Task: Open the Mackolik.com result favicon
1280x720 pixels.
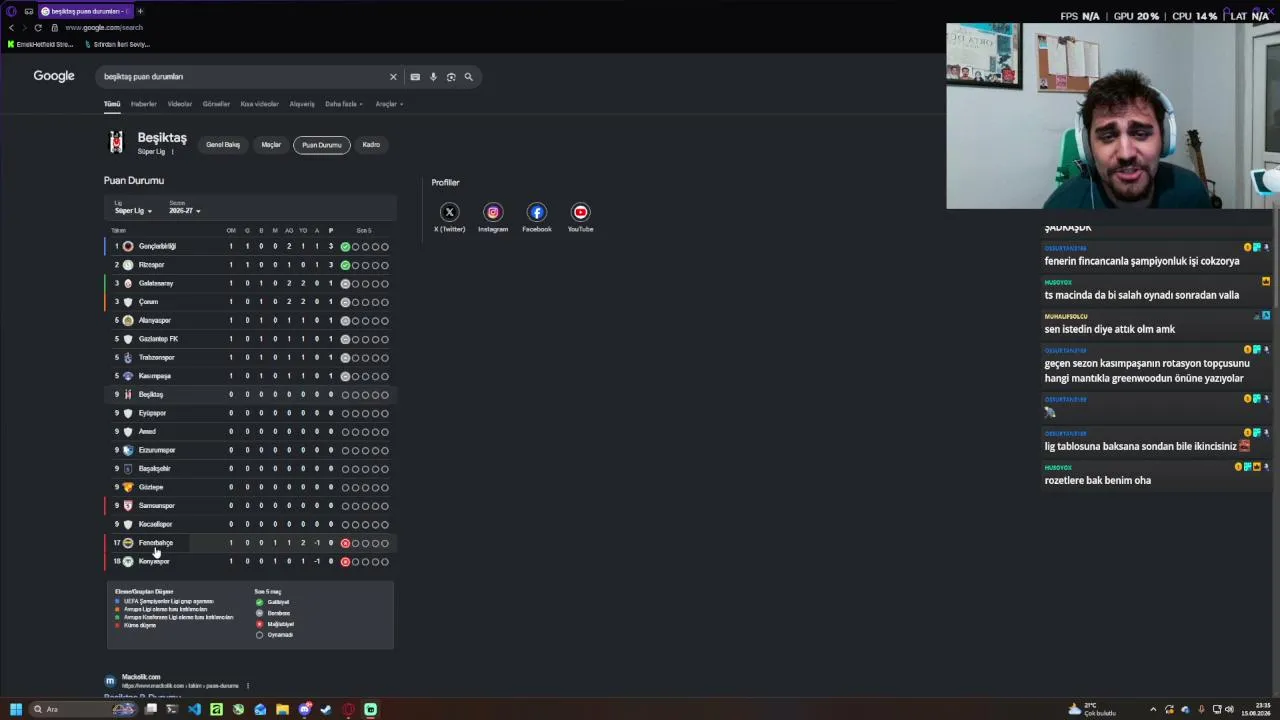Action: 110,681
